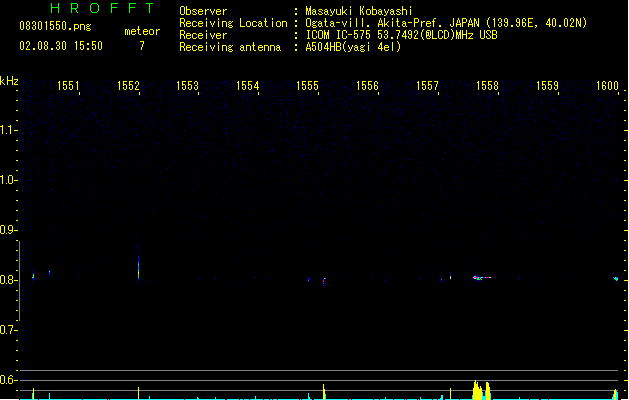629x400 pixels.
Task: Click the meteor echo just after 1555
Action: (x=324, y=280)
